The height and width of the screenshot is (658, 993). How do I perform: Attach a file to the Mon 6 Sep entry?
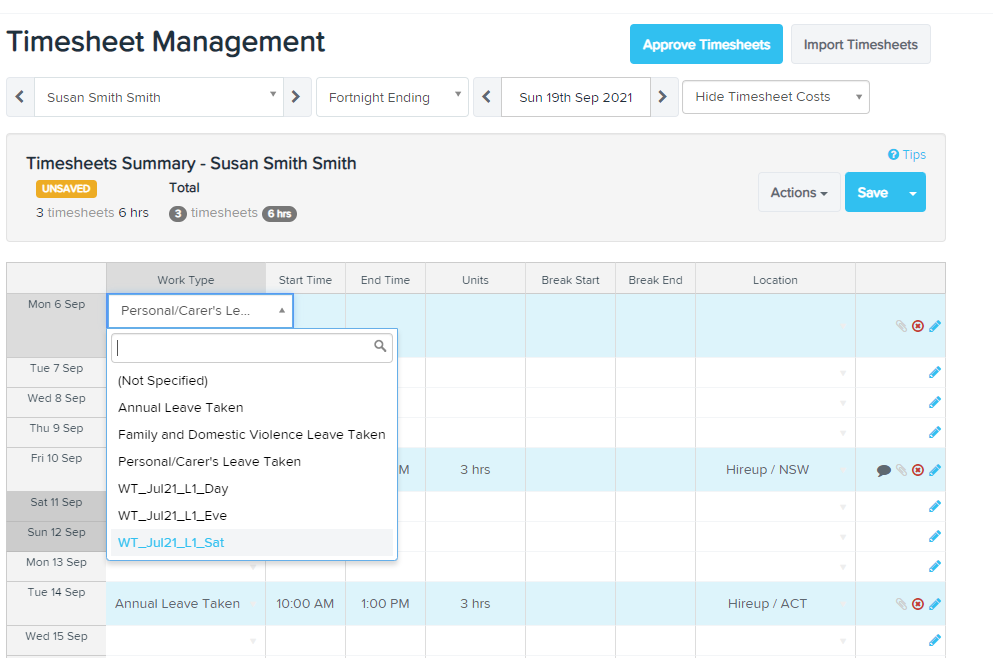(x=901, y=325)
